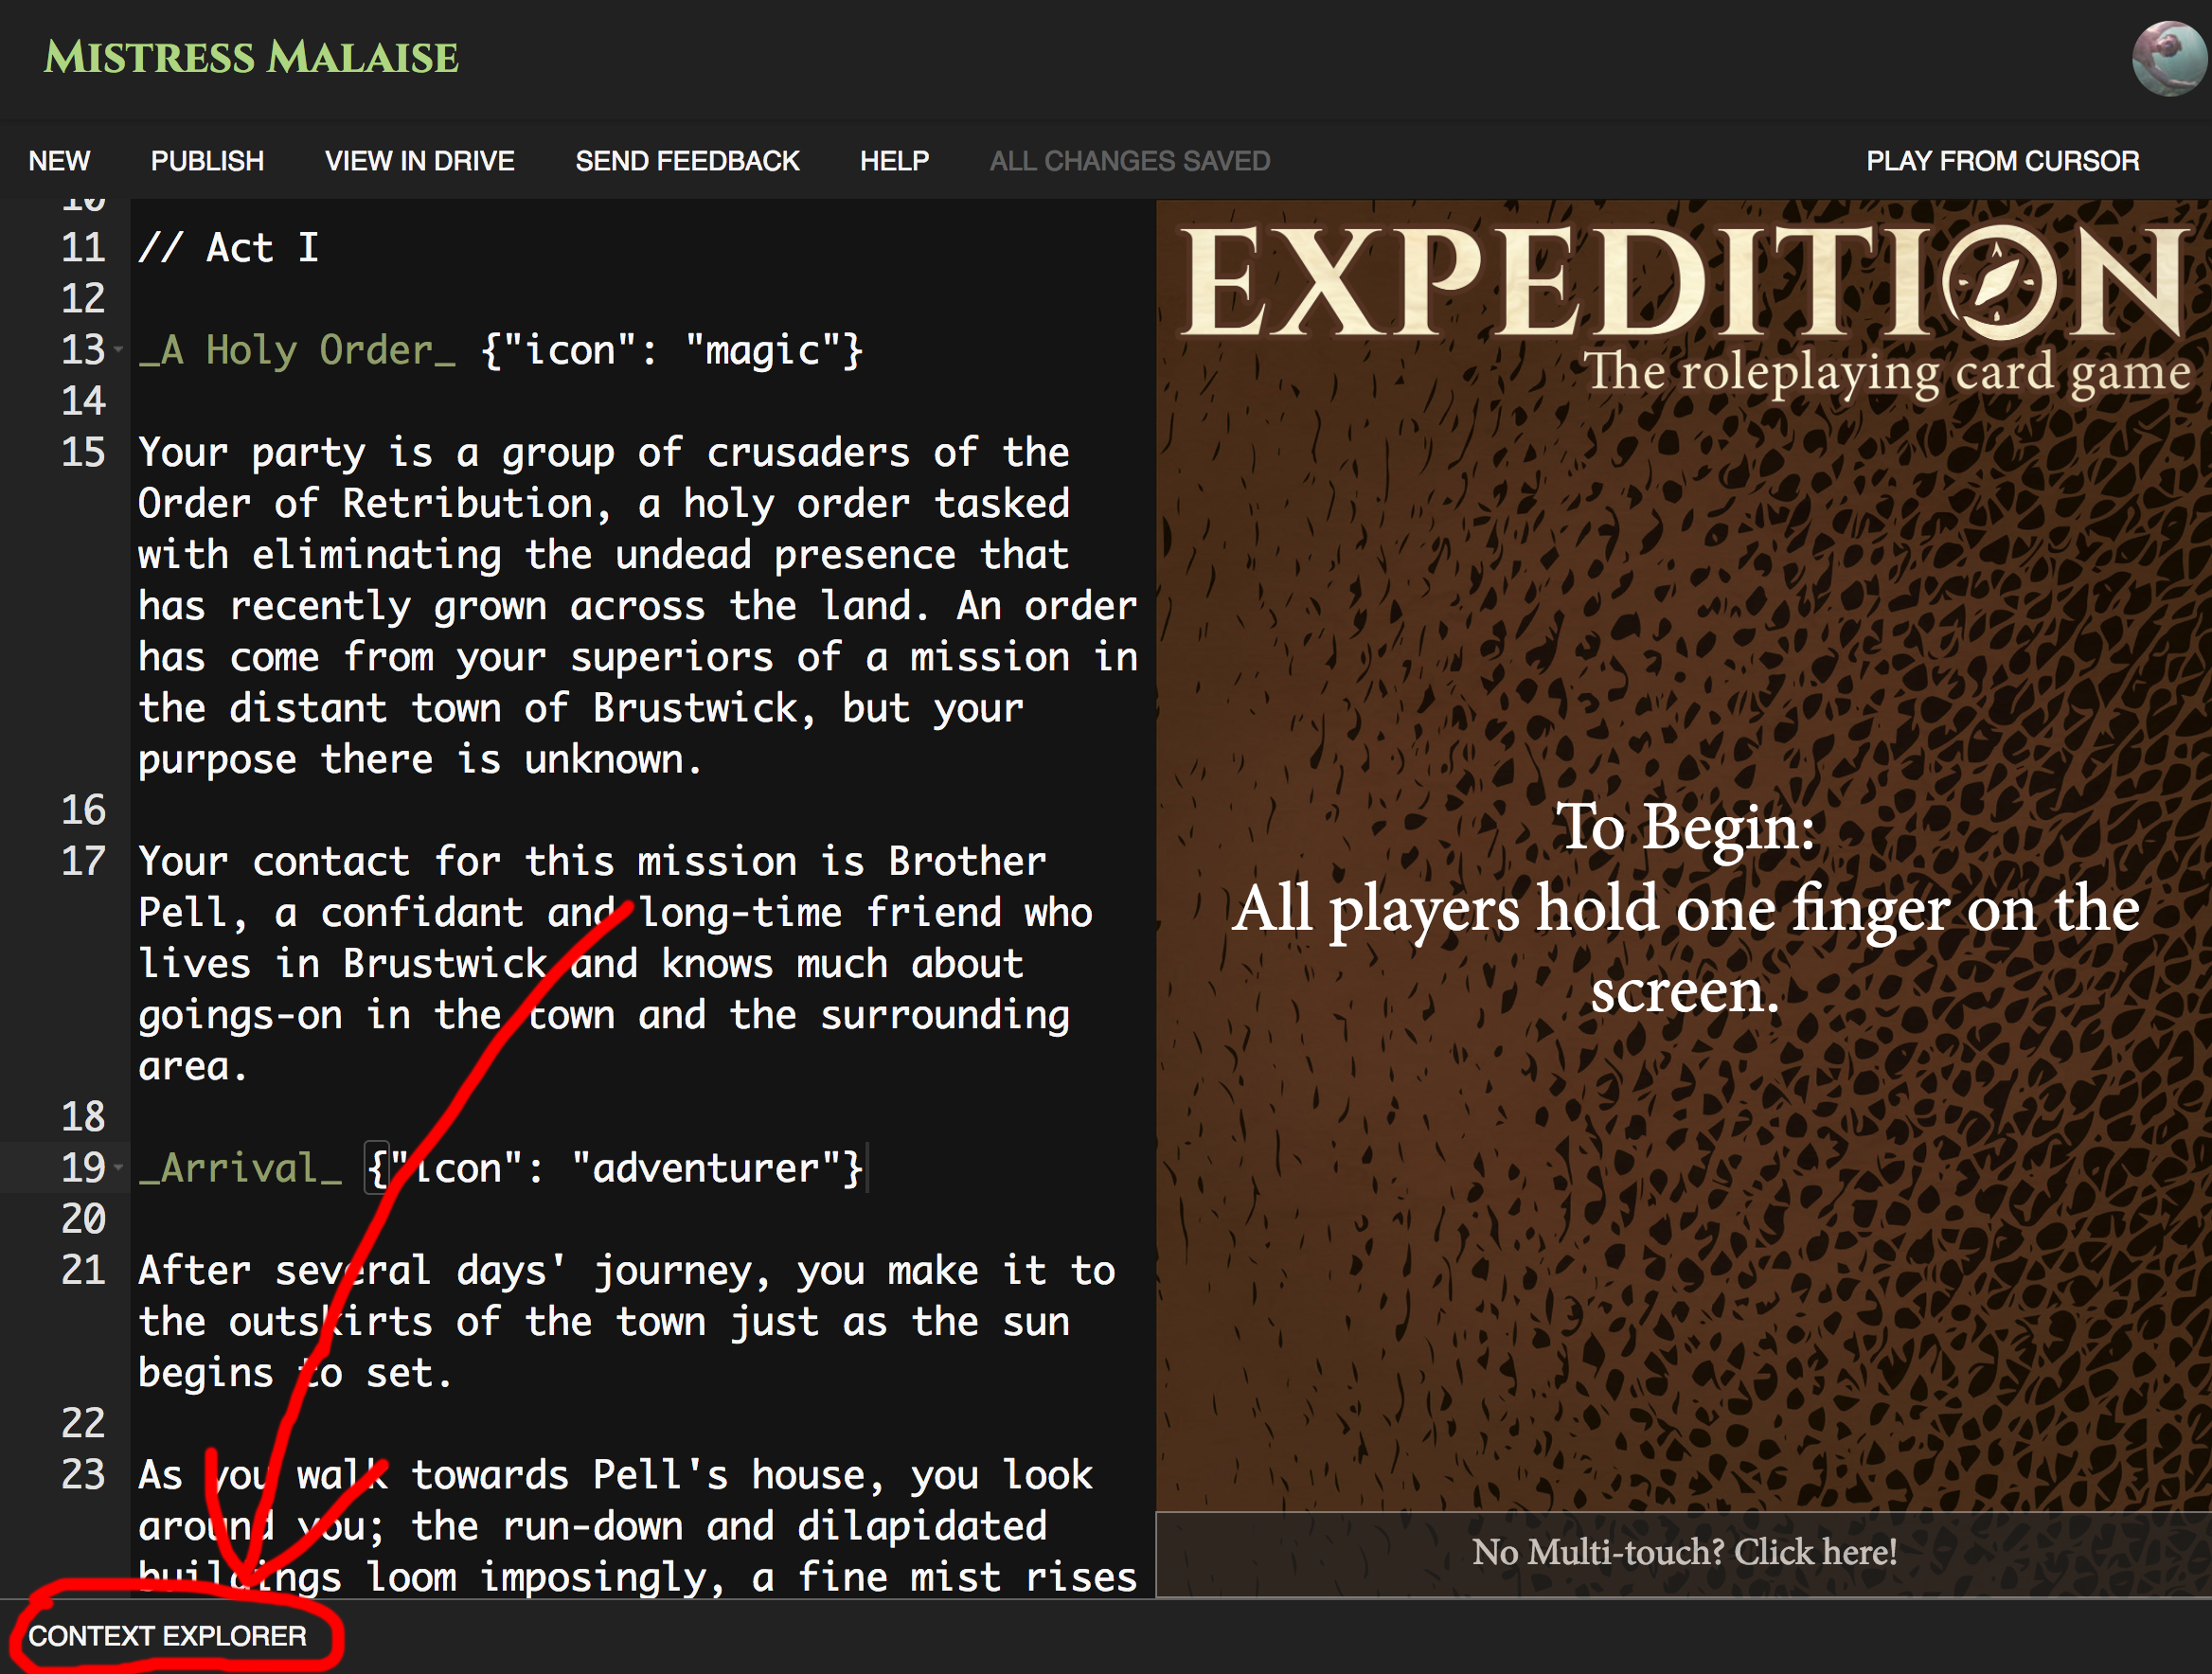Select View in Drive

[420, 161]
